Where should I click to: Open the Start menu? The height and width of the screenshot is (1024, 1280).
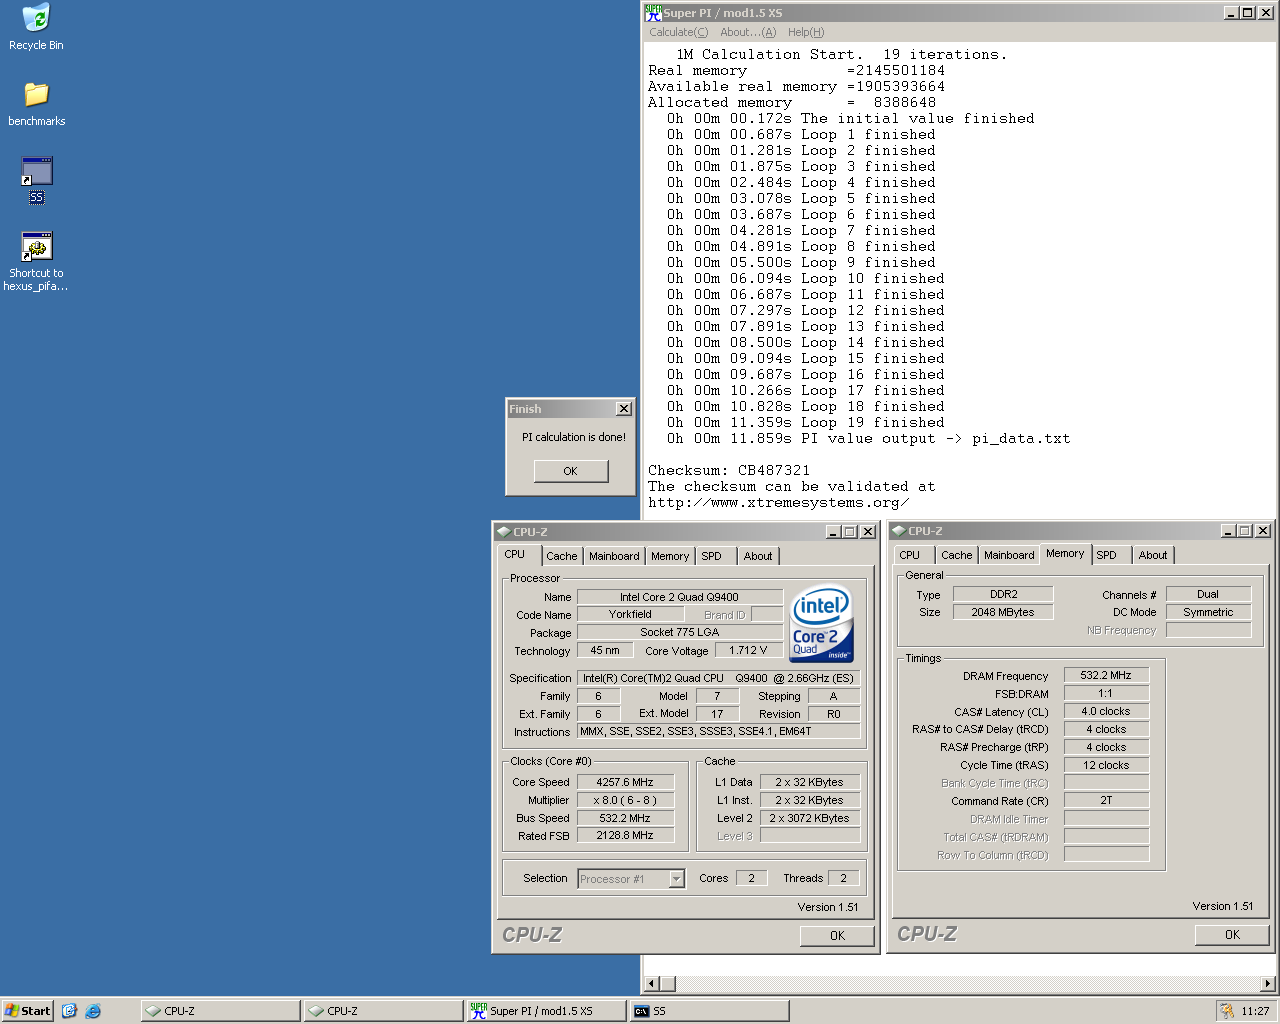pyautogui.click(x=27, y=1011)
